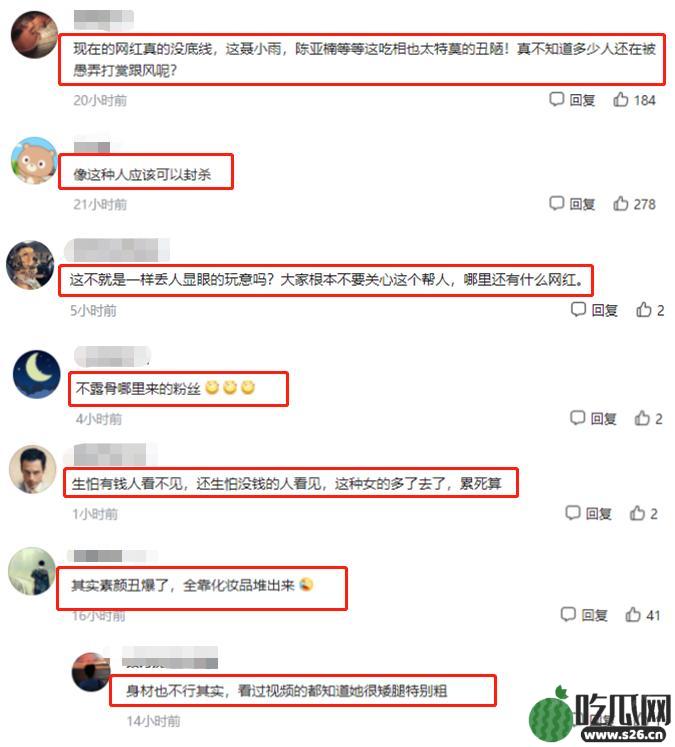Image resolution: width=675 pixels, height=747 pixels.
Task: Click the 吃瓜网 watermelon logo
Action: click(601, 714)
